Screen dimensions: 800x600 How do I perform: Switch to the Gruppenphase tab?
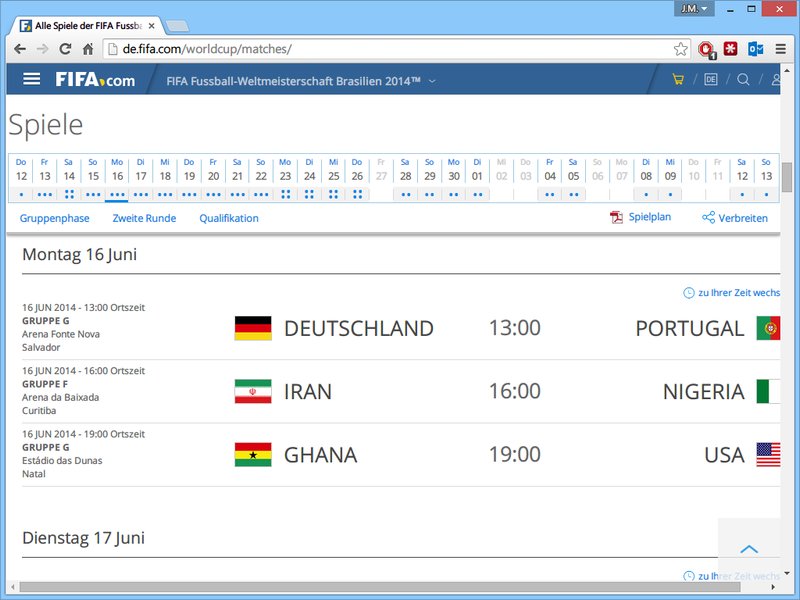tap(55, 218)
